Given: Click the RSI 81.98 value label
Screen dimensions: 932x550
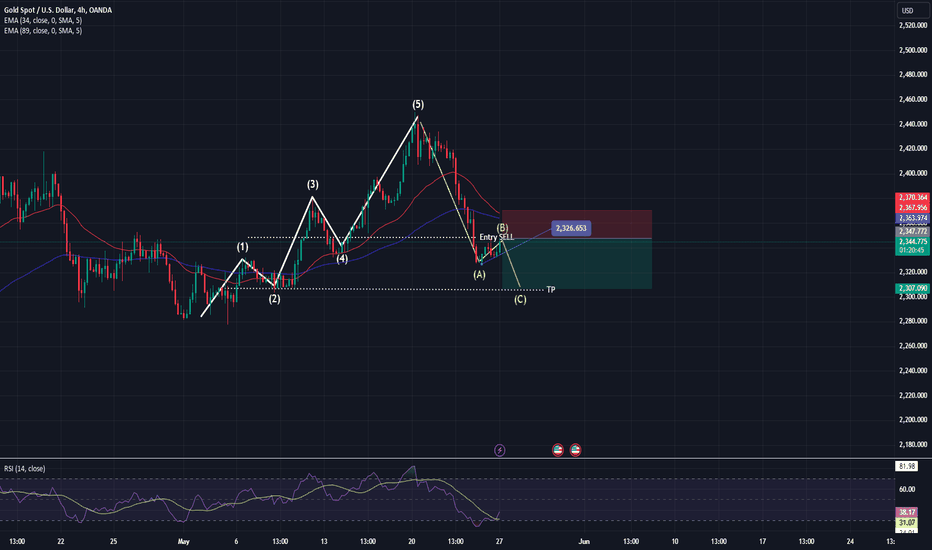Looking at the screenshot, I should [x=907, y=466].
